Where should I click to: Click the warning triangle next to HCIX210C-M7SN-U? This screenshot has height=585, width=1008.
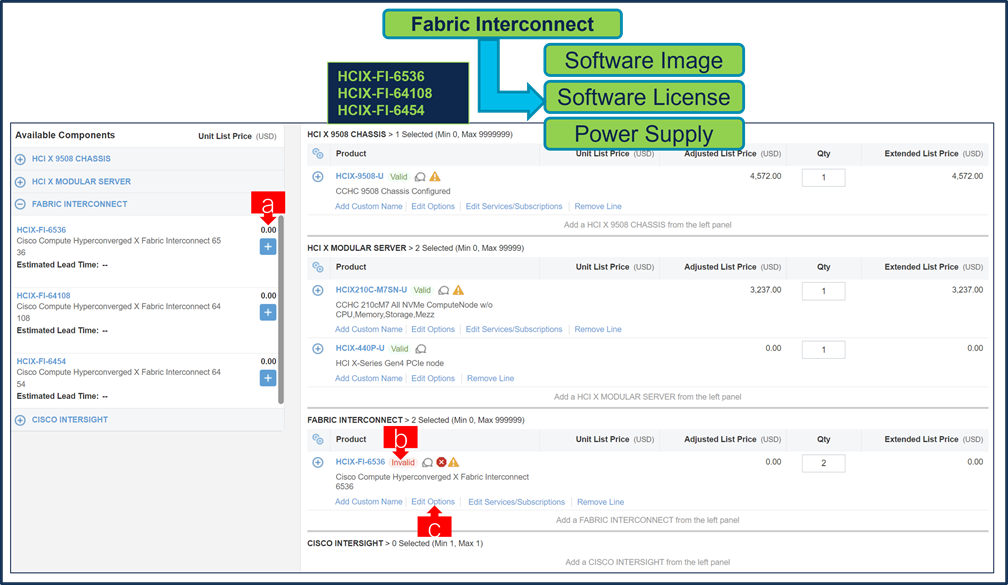click(x=458, y=290)
